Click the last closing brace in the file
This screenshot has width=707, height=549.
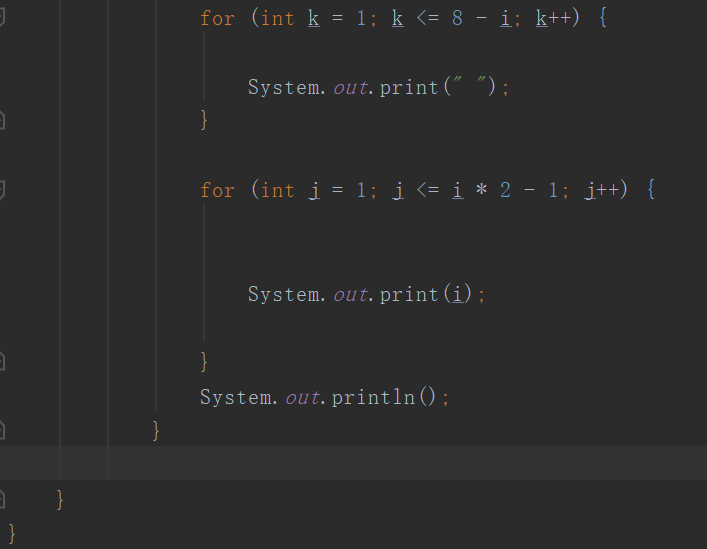click(12, 534)
